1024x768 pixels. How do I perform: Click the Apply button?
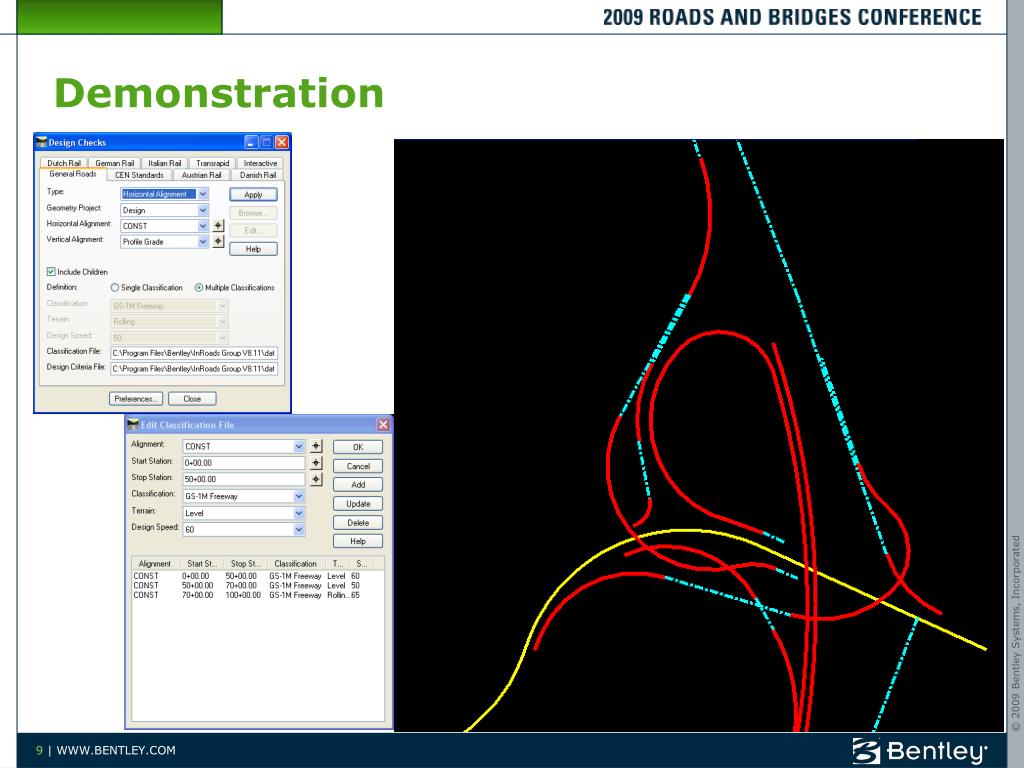tap(253, 195)
